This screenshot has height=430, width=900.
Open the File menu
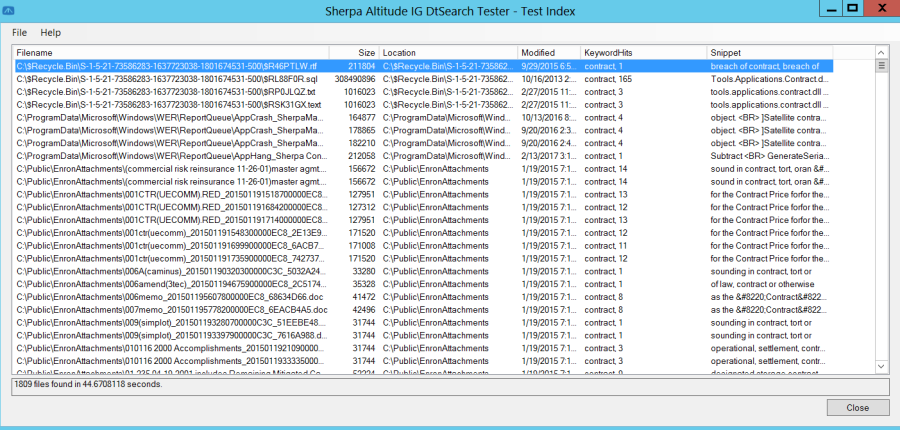[20, 33]
